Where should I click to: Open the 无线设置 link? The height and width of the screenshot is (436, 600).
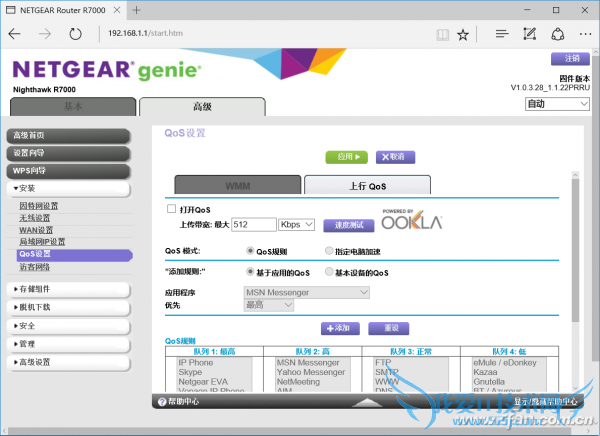point(35,218)
